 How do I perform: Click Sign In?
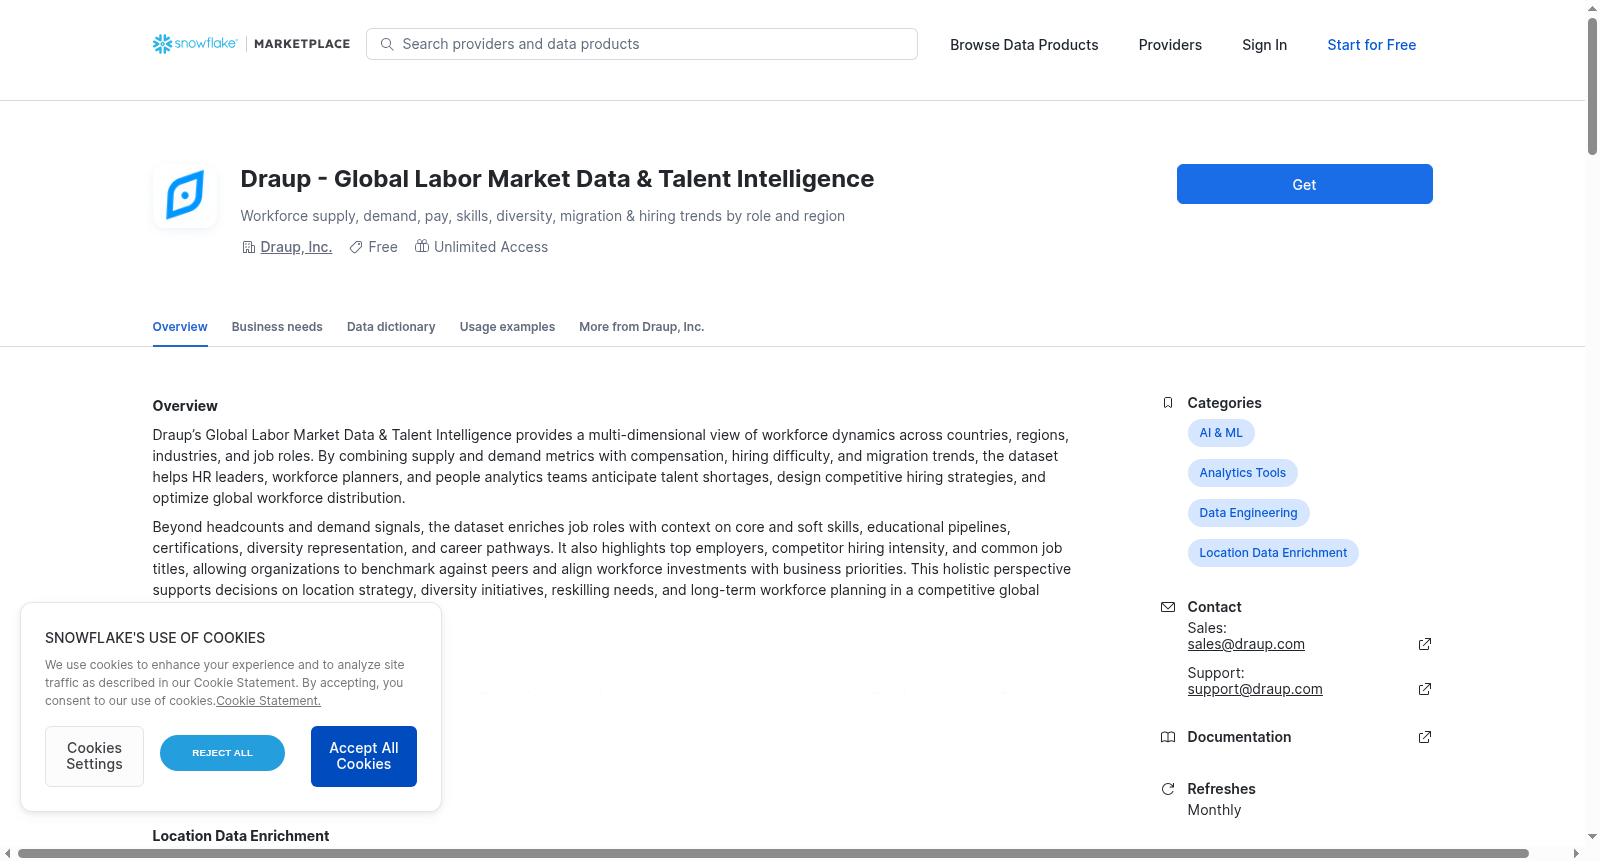pos(1265,45)
